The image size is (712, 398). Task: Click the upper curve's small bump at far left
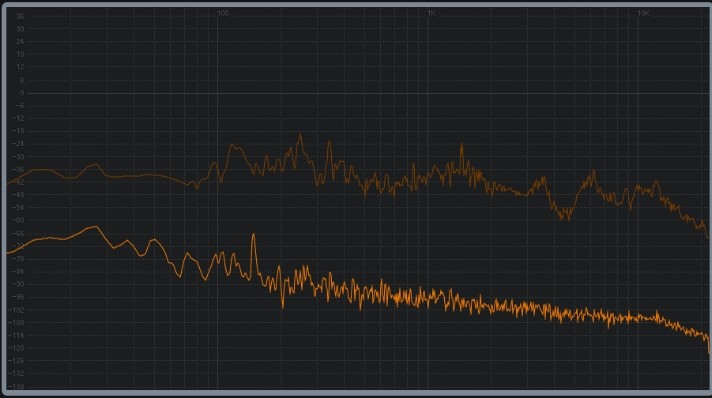95,165
